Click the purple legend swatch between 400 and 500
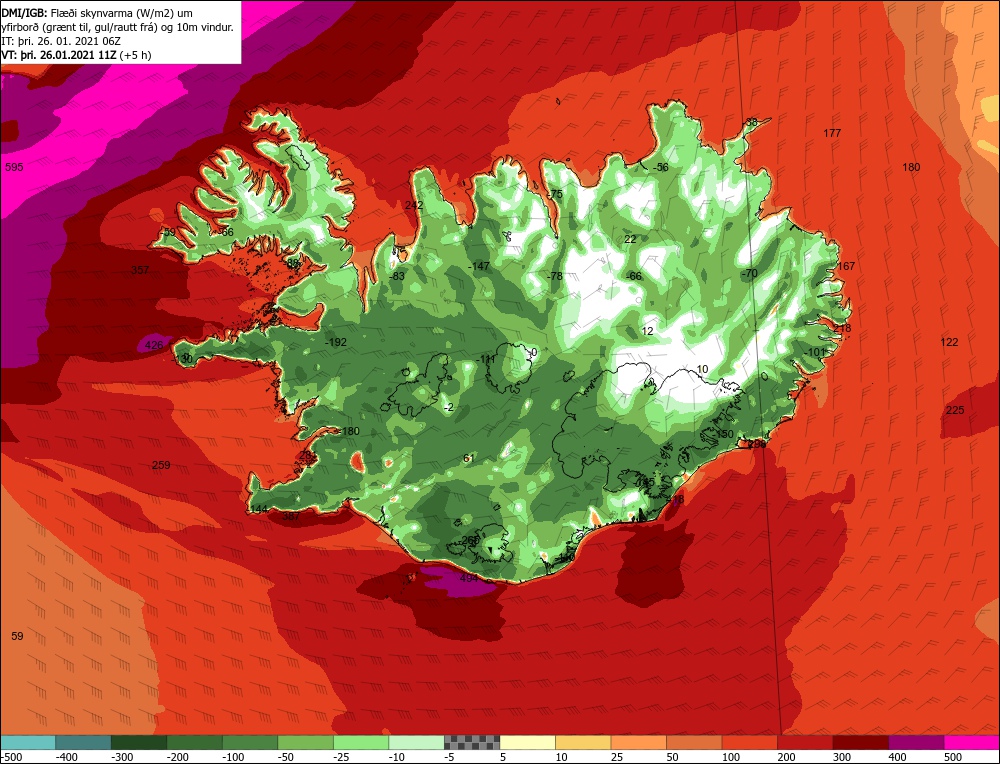1000x764 pixels. click(916, 742)
